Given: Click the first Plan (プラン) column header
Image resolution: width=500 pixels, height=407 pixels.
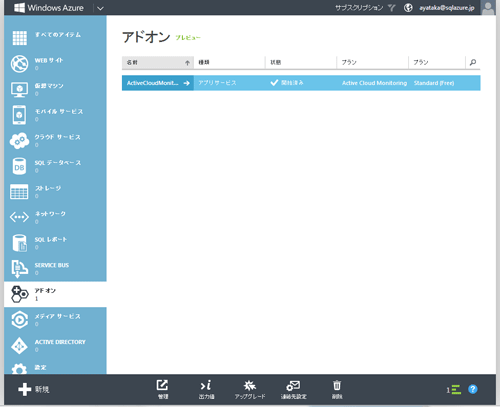Looking at the screenshot, I should (373, 62).
